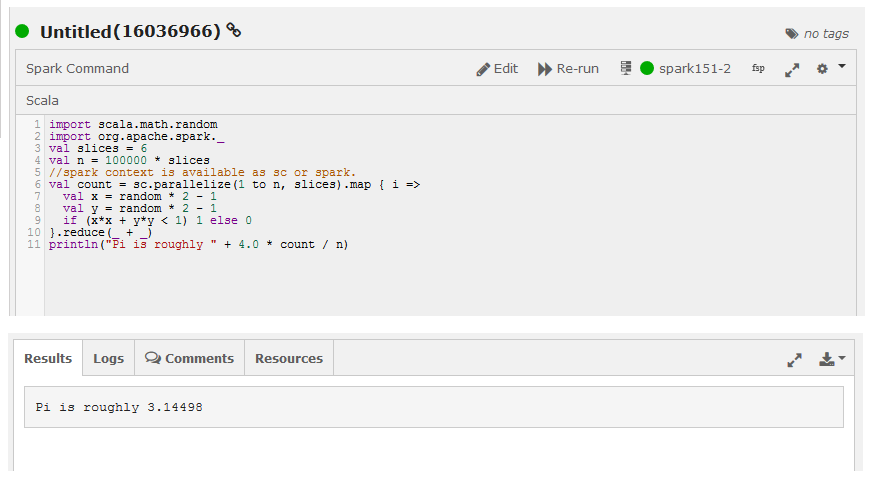The image size is (886, 490).
Task: Open the gear settings menu in the command toolbar
Action: tap(822, 68)
